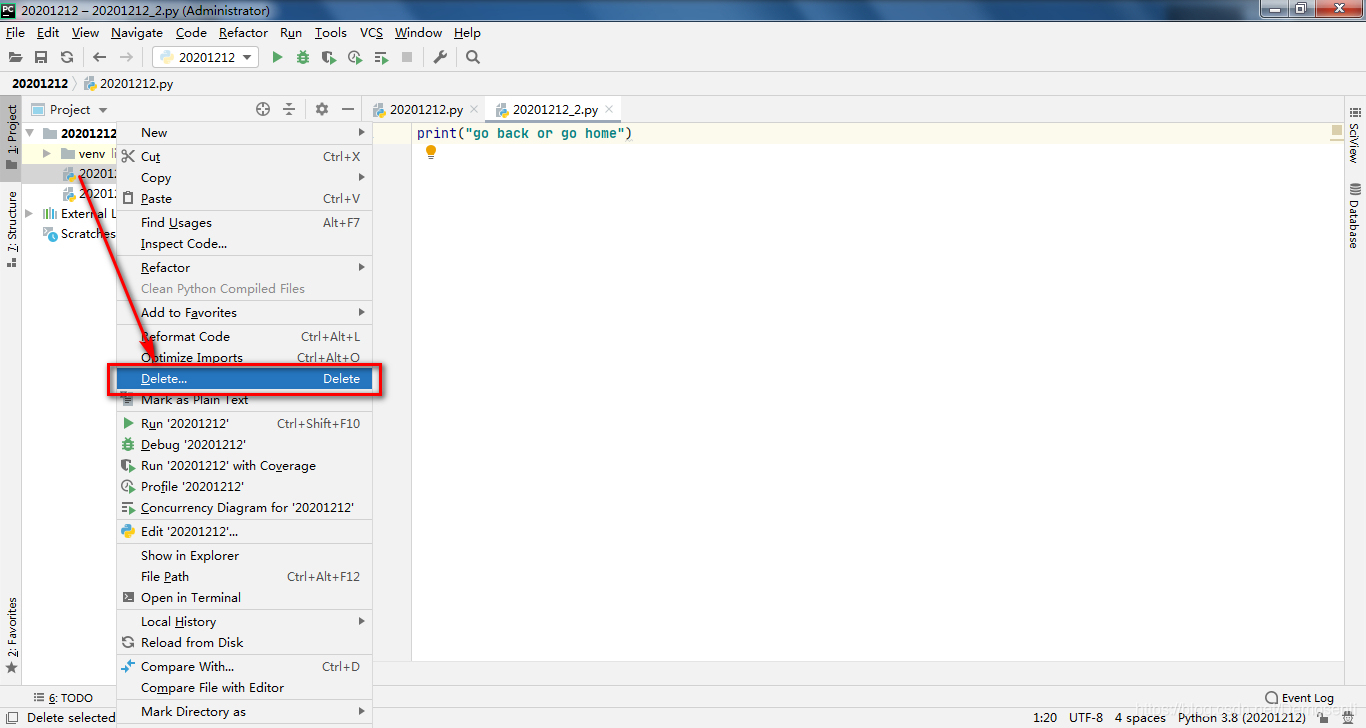The height and width of the screenshot is (728, 1366).
Task: Click the Synchronize refresh toolbar icon
Action: click(x=67, y=58)
